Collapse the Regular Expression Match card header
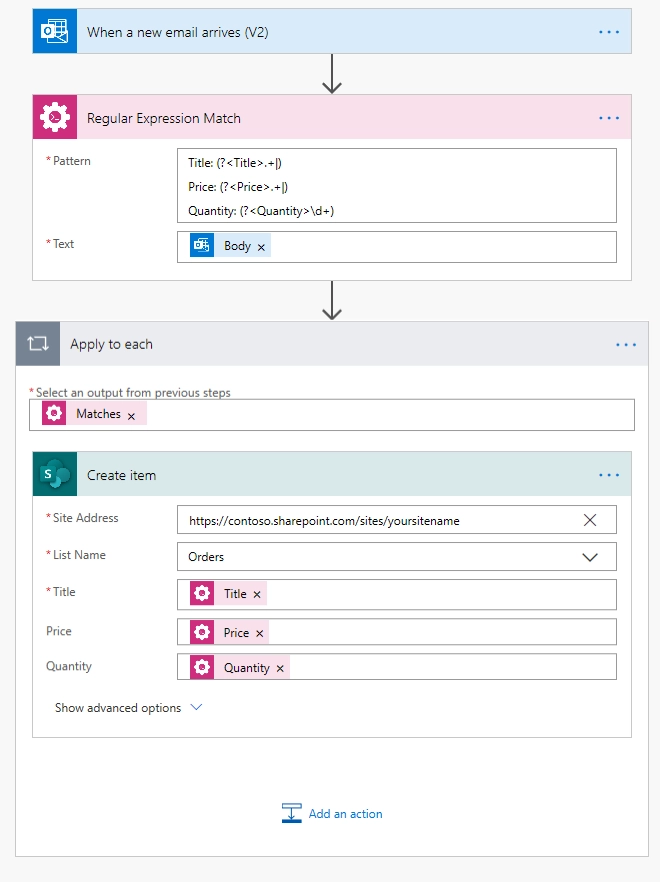The width and height of the screenshot is (660, 882). click(332, 118)
